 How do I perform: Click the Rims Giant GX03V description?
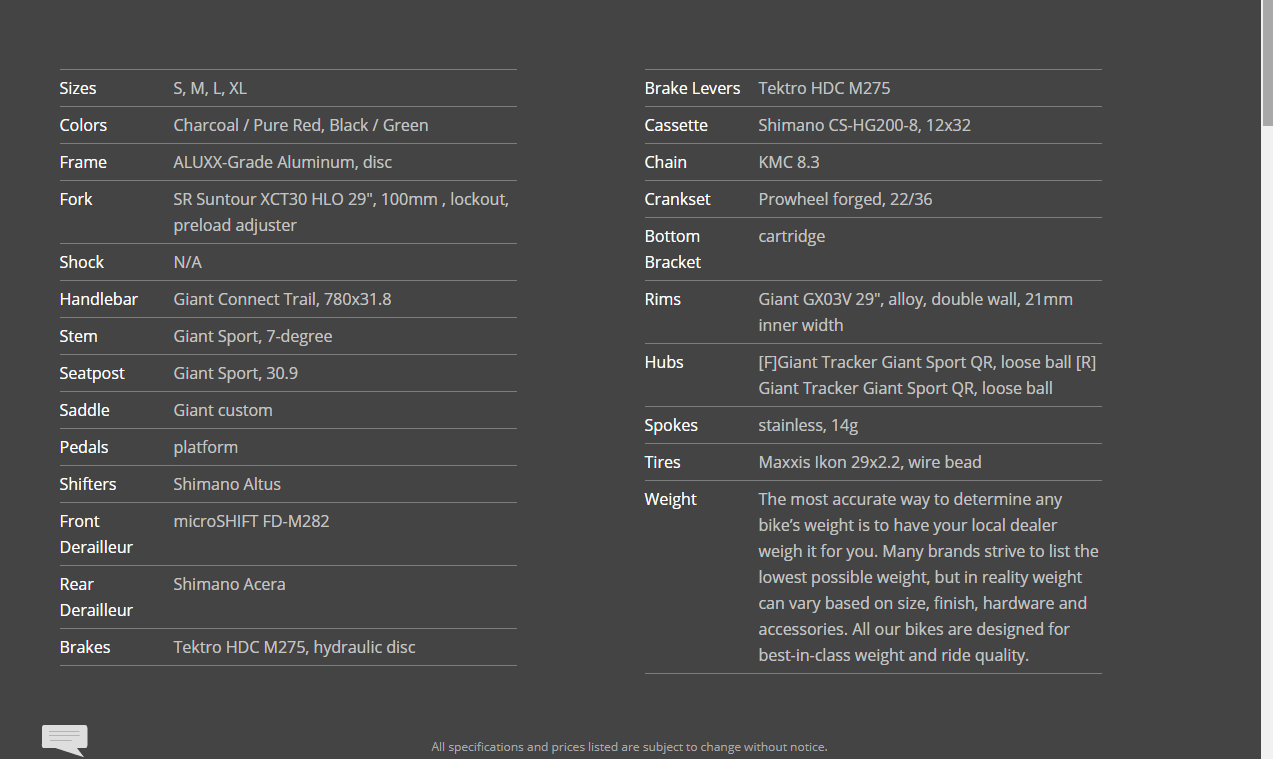coord(916,312)
